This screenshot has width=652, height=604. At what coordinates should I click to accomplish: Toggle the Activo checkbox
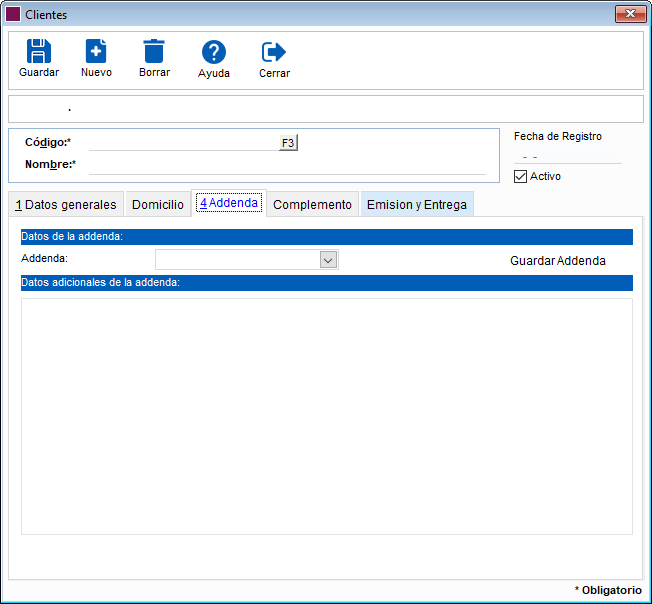[520, 177]
